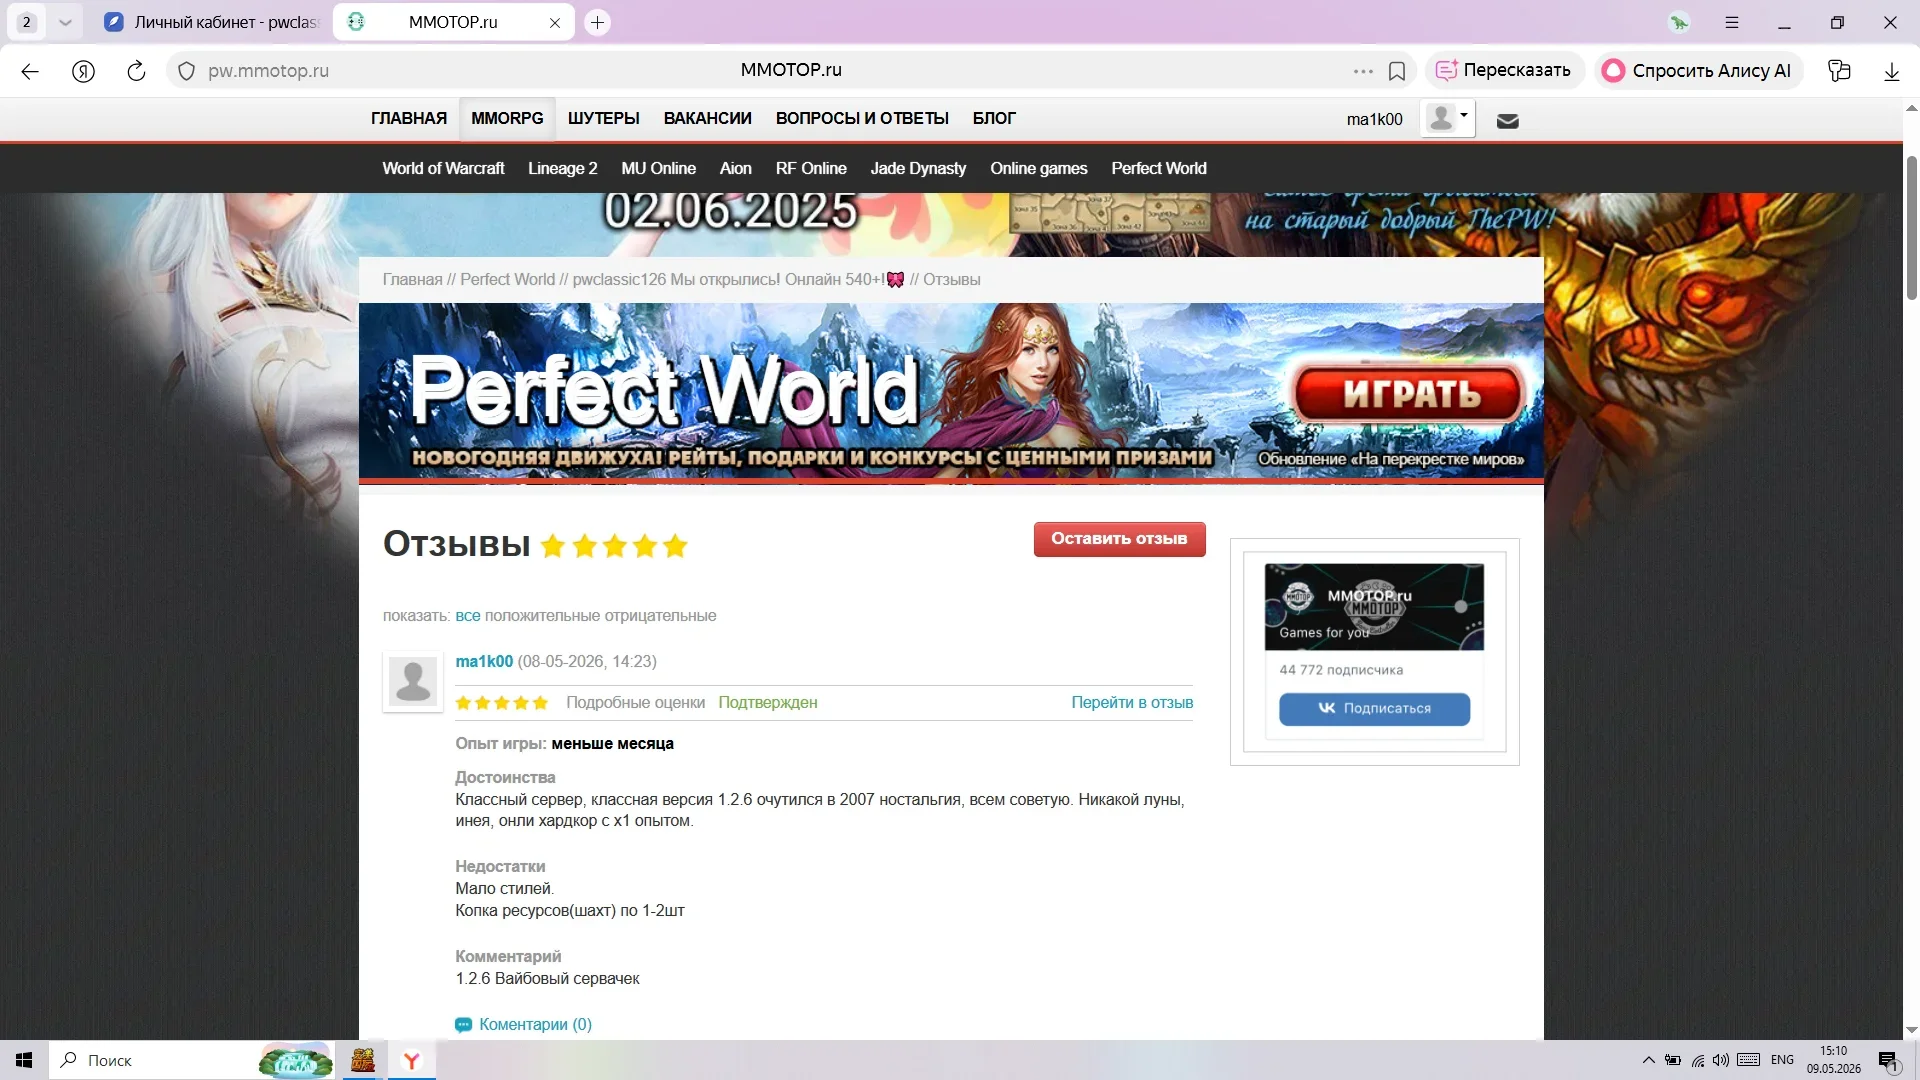Open the browser extensions icon beside downloads
Image resolution: width=1920 pixels, height=1080 pixels.
(x=1839, y=71)
